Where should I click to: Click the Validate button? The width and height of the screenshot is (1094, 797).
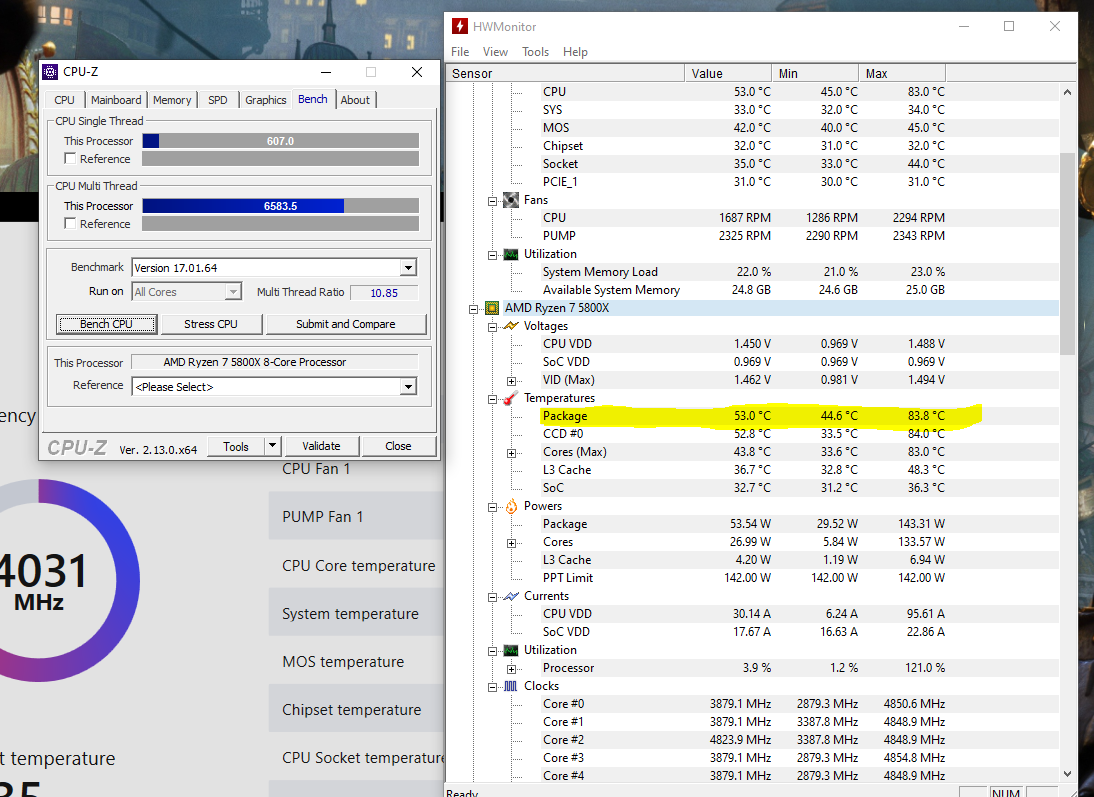[321, 446]
